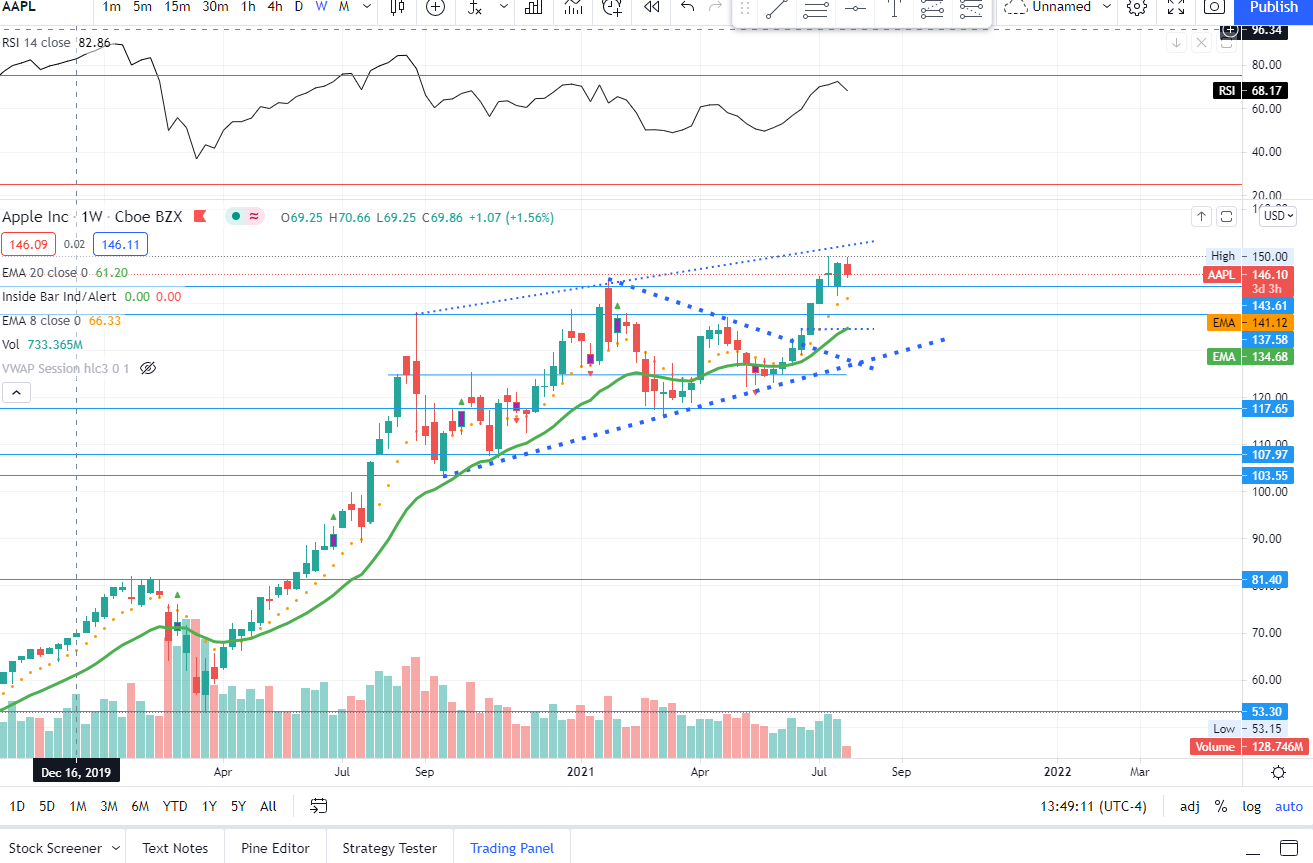Undo the last action with the undo arrow
The image size is (1313, 863).
[687, 7]
